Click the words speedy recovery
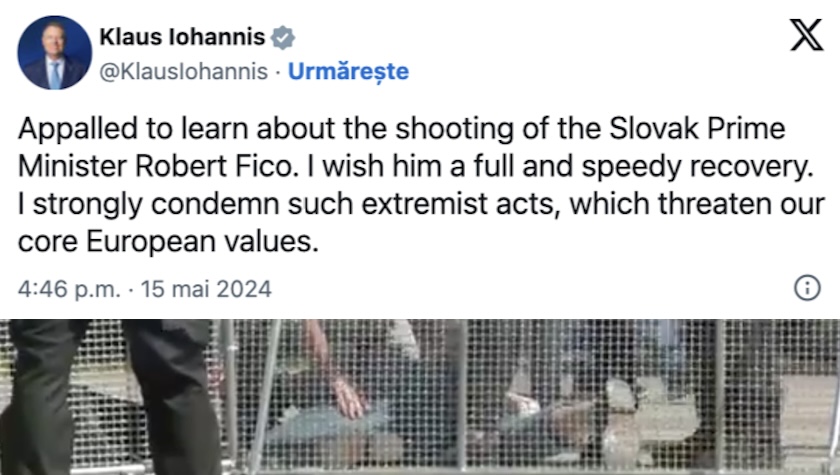The image size is (840, 475). tap(698, 168)
